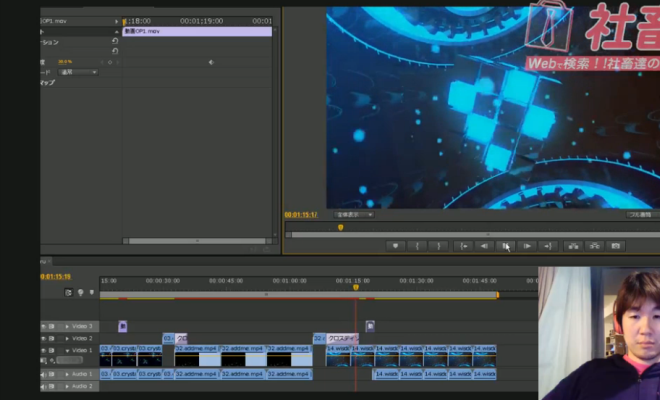Click the Extract button in program monitor
Screen dimensions: 660x400
coord(594,245)
